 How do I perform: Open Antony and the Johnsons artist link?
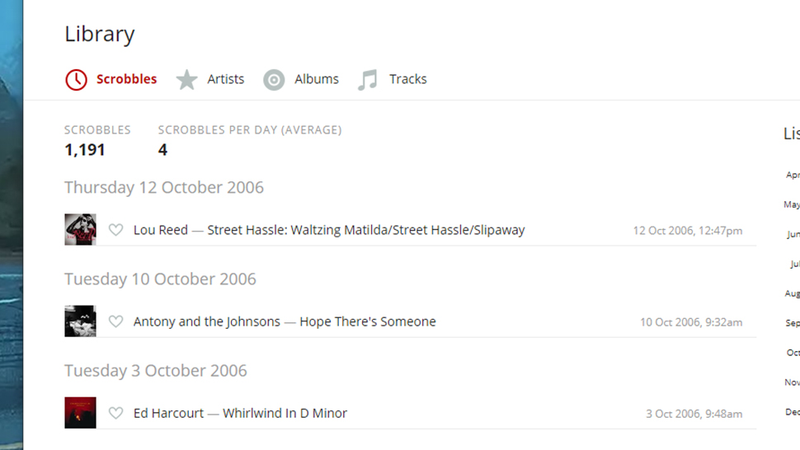click(x=207, y=321)
